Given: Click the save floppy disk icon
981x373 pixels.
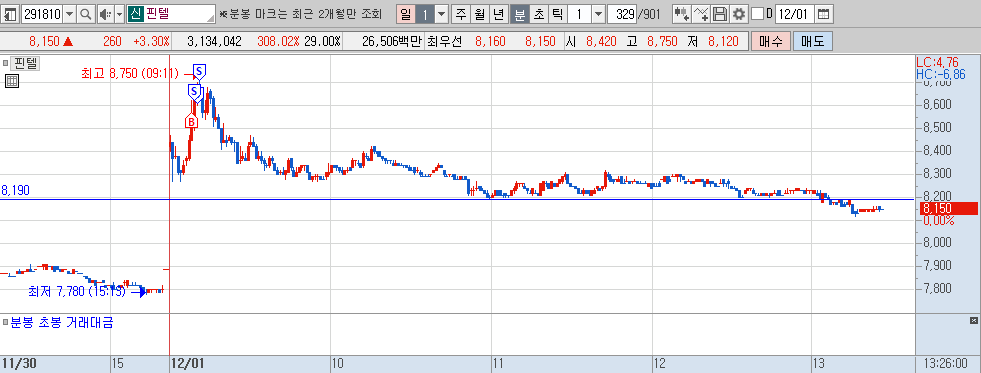Looking at the screenshot, I should click(721, 13).
